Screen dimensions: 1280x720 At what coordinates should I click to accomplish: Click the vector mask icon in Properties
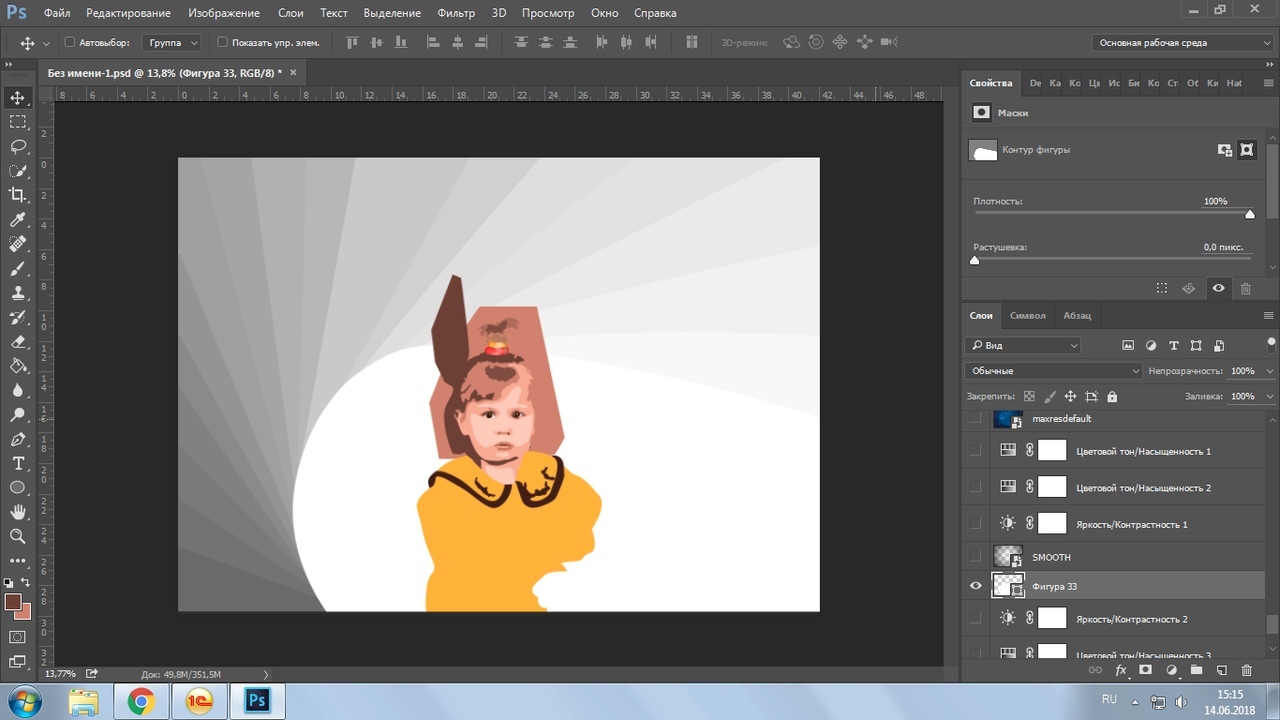click(1247, 150)
